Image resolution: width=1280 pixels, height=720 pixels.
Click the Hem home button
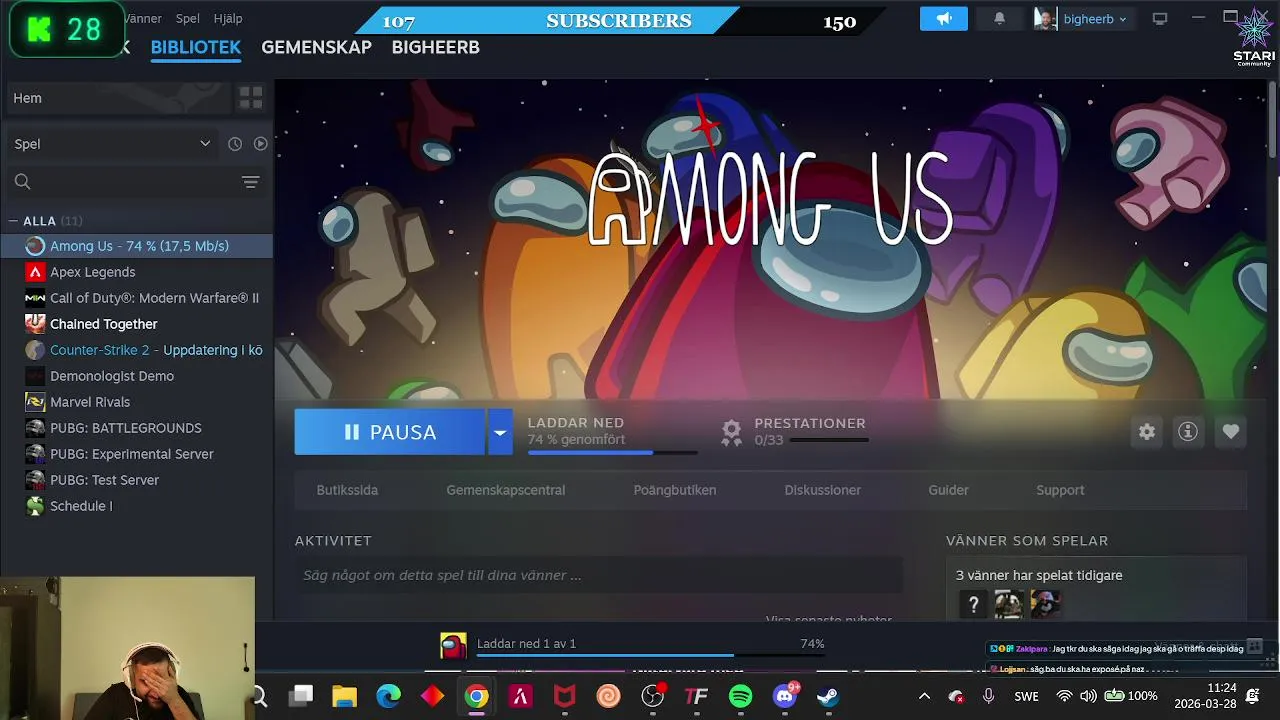(118, 98)
